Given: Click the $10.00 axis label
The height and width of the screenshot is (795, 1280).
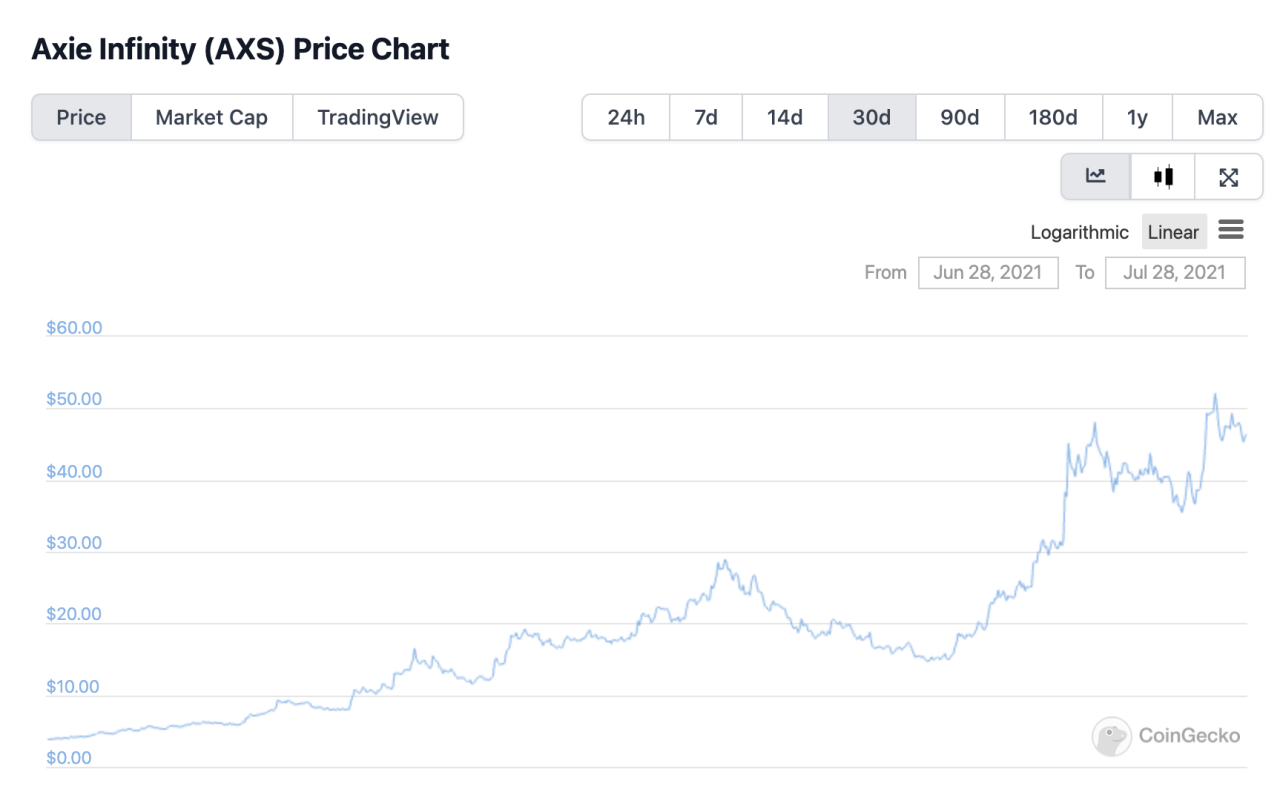Looking at the screenshot, I should pyautogui.click(x=74, y=686).
